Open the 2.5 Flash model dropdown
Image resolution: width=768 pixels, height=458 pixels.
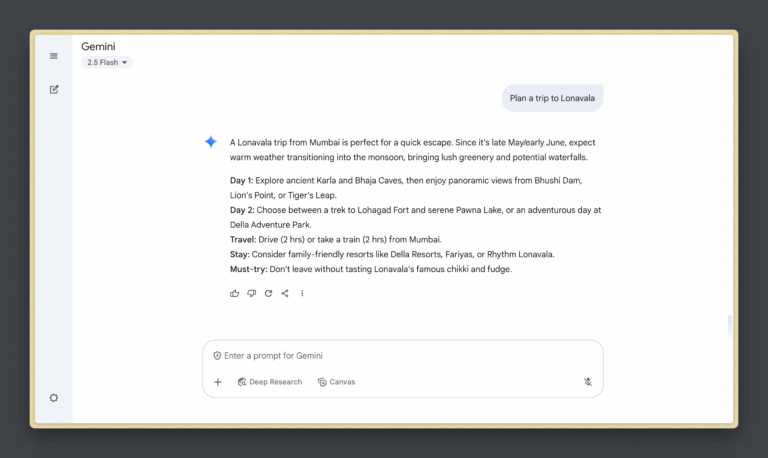click(x=107, y=62)
